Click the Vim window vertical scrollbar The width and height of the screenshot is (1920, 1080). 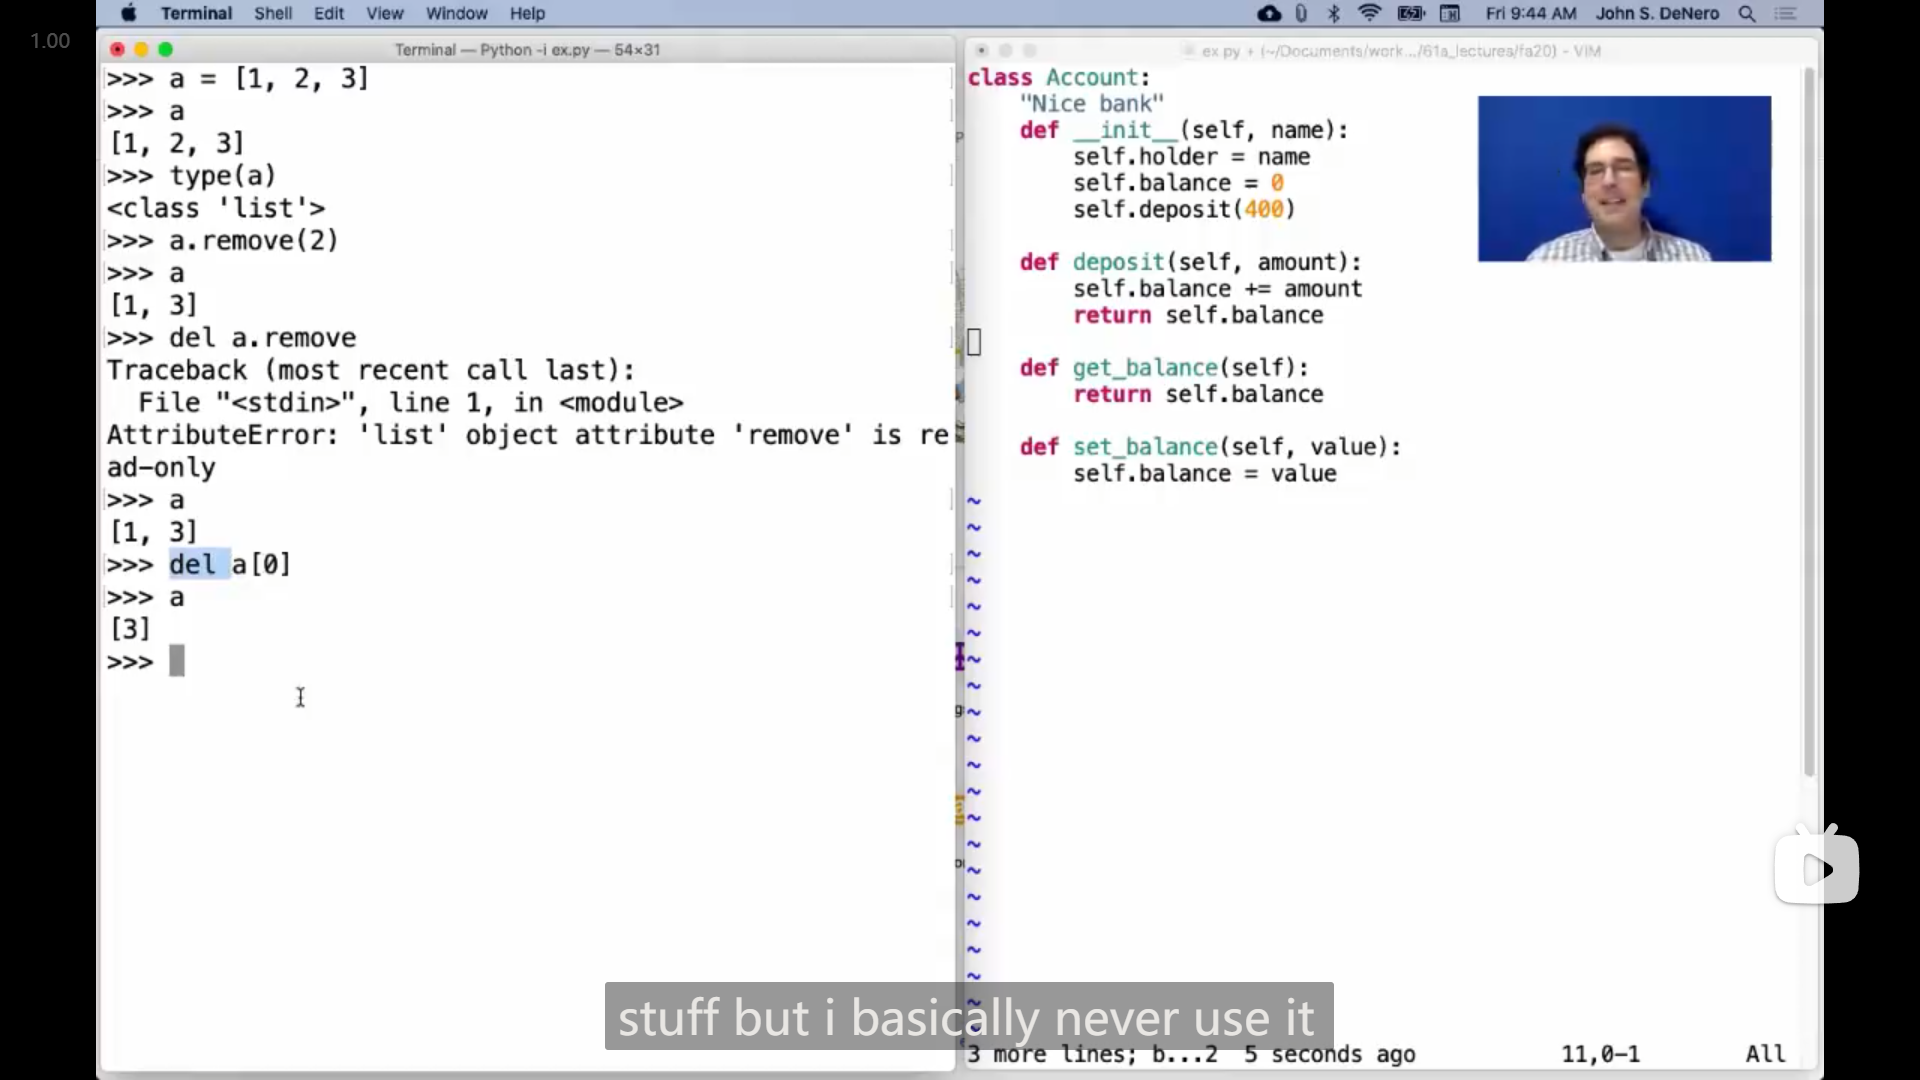click(x=1808, y=420)
